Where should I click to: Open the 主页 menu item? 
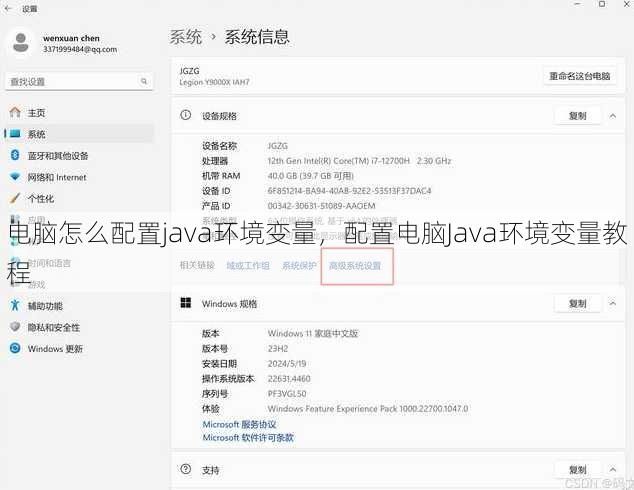coord(79,112)
